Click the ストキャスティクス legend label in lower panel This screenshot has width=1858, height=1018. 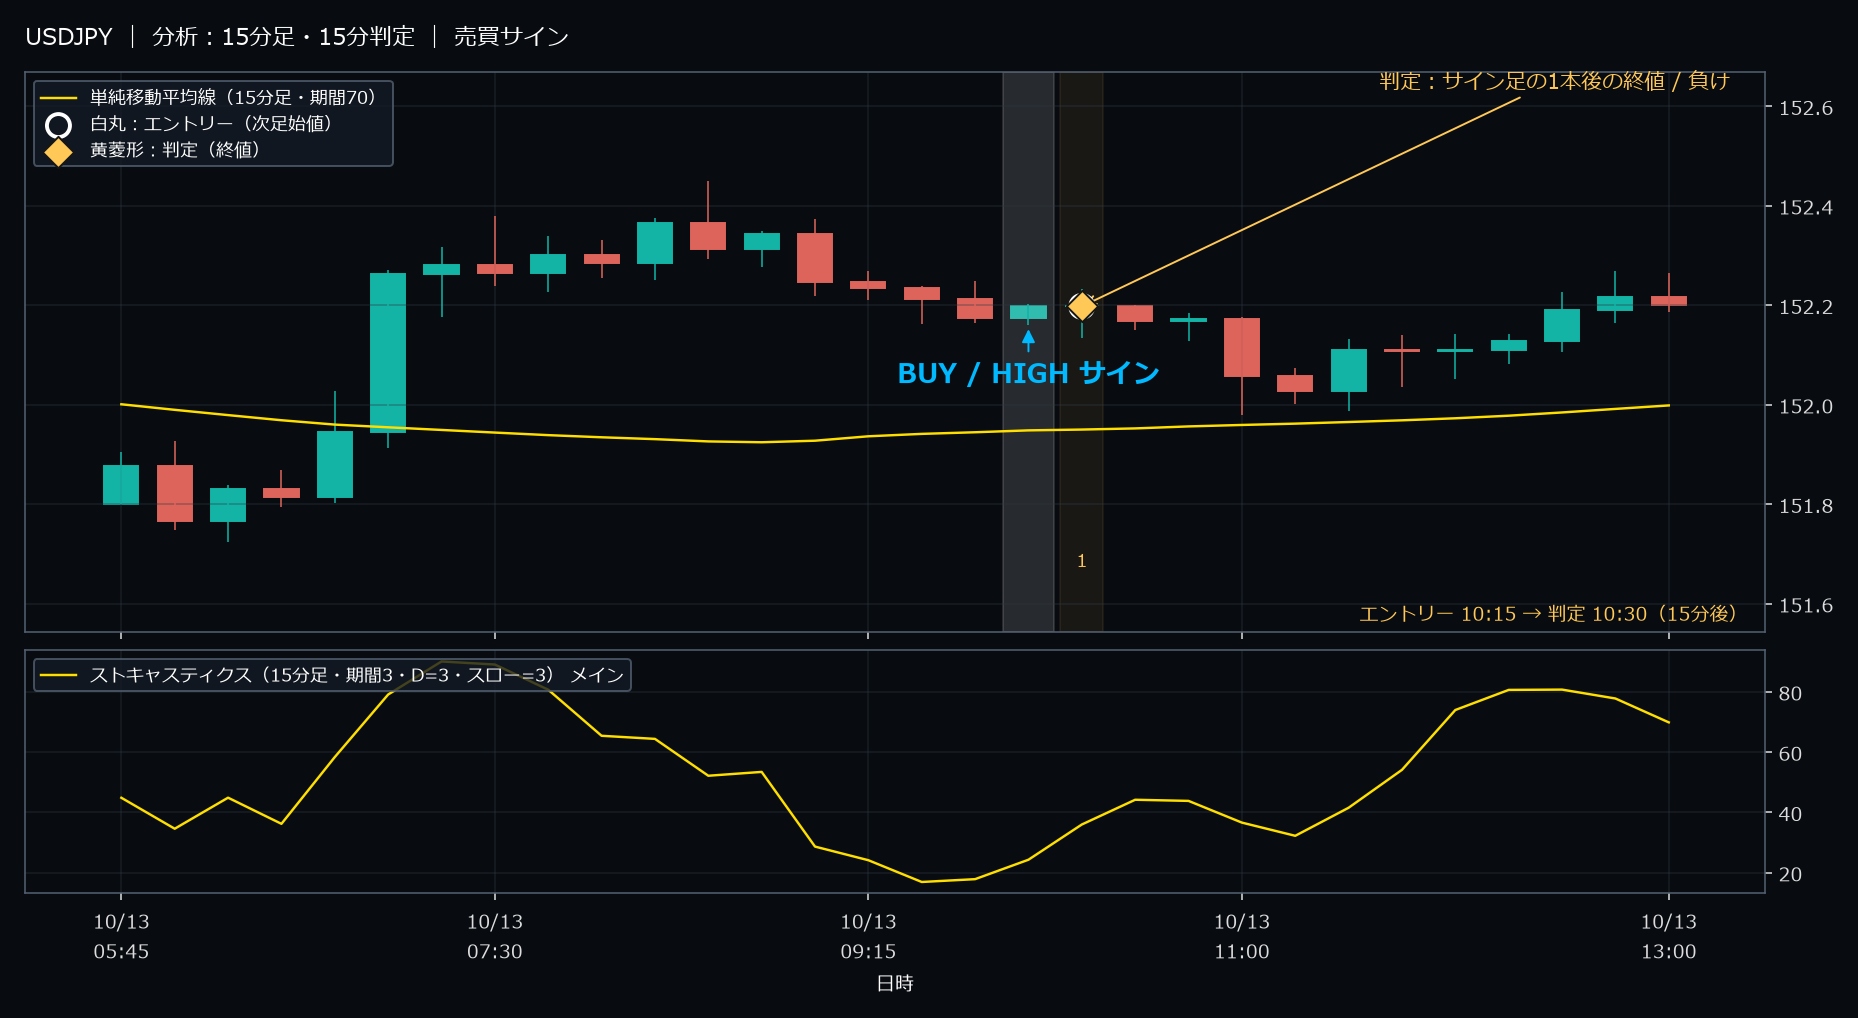click(x=357, y=676)
